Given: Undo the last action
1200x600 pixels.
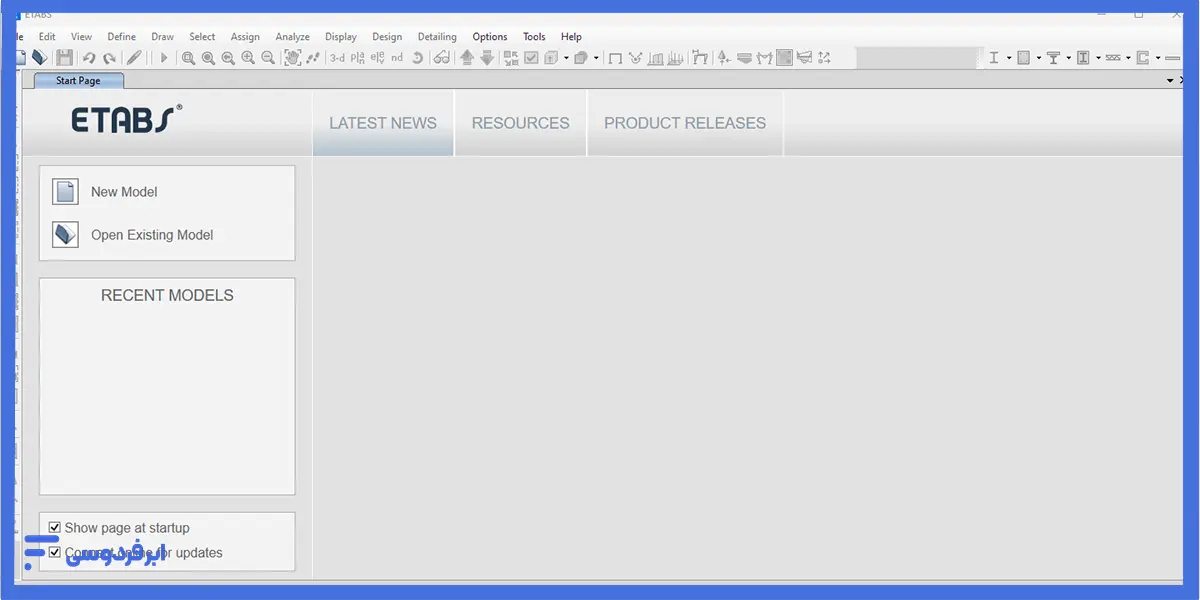Looking at the screenshot, I should (89, 58).
